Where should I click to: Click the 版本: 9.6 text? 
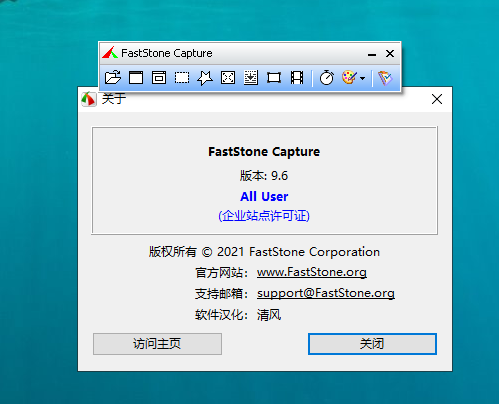[x=264, y=176]
